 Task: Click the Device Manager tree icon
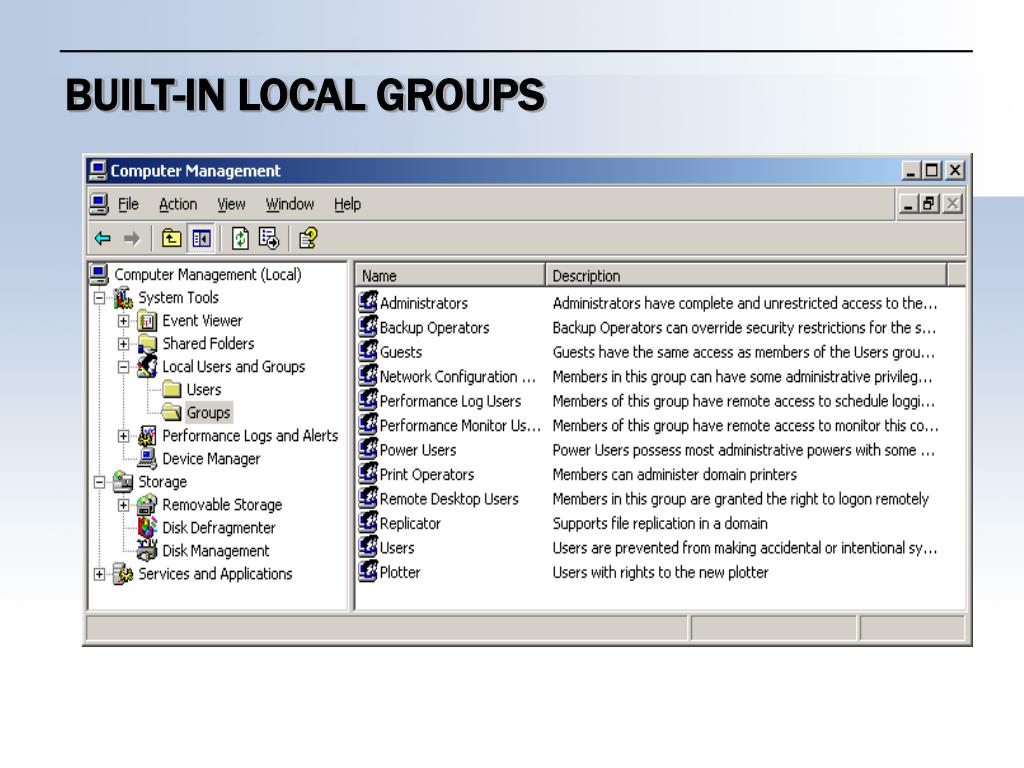click(x=148, y=458)
